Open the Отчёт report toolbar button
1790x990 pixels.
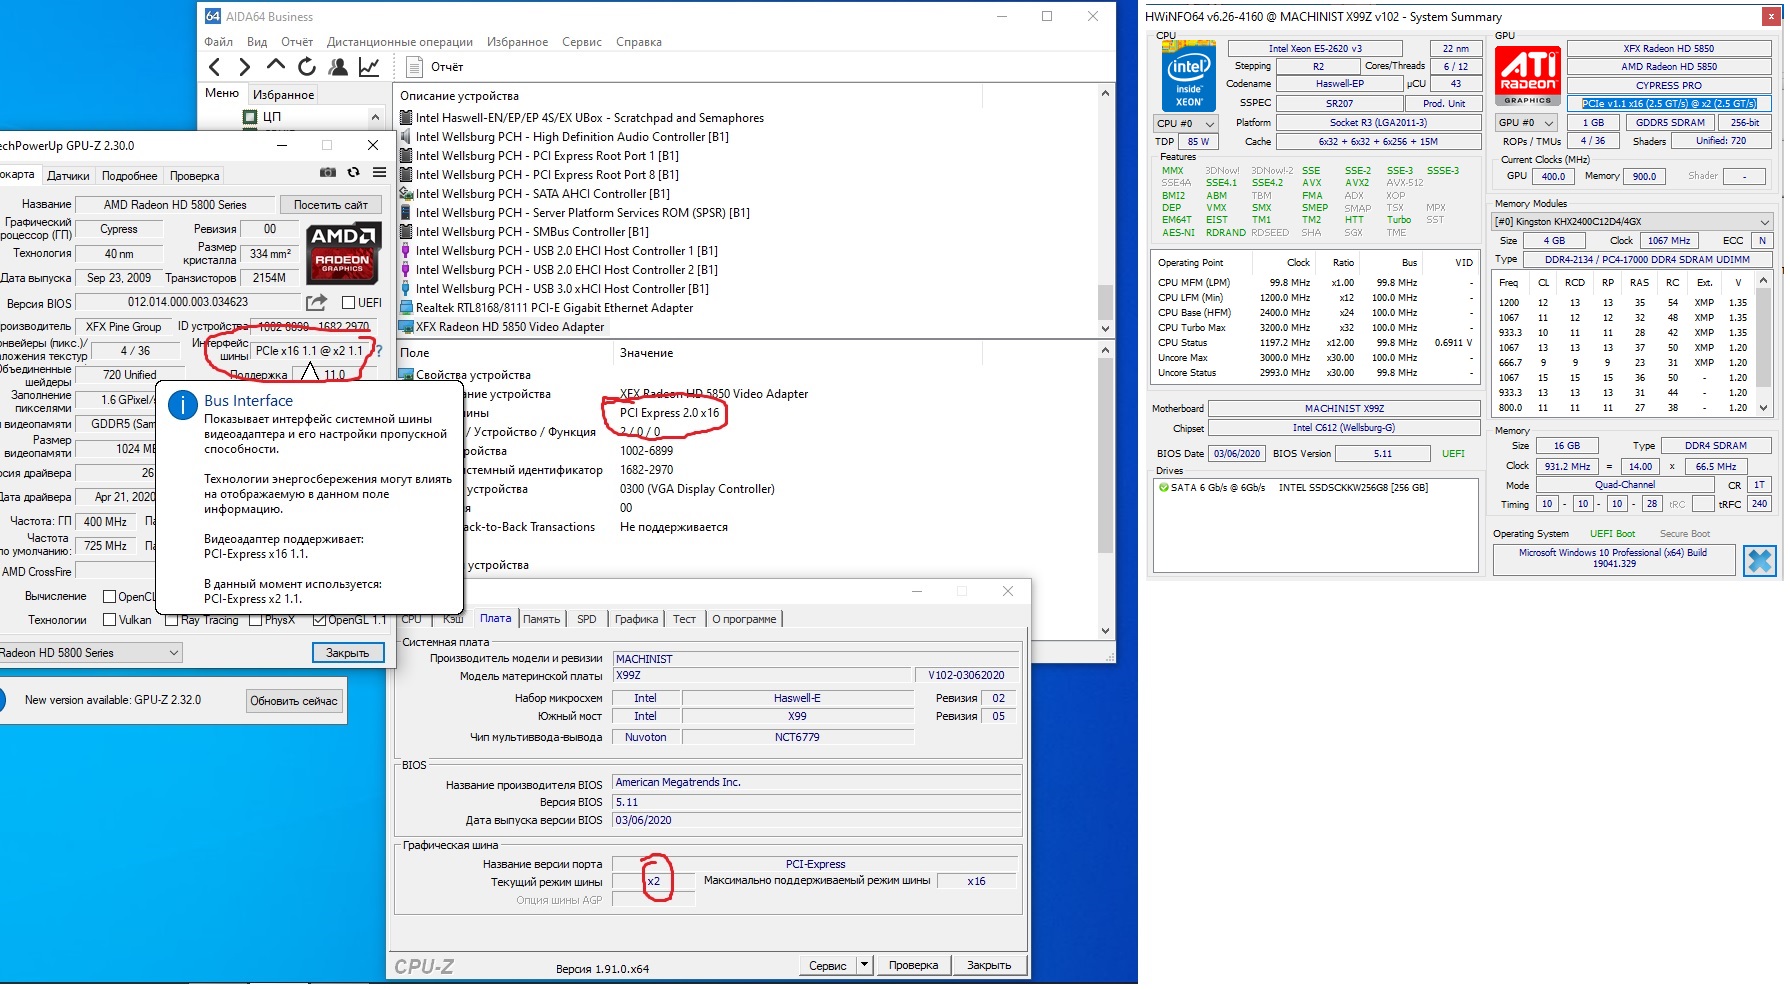(x=435, y=67)
